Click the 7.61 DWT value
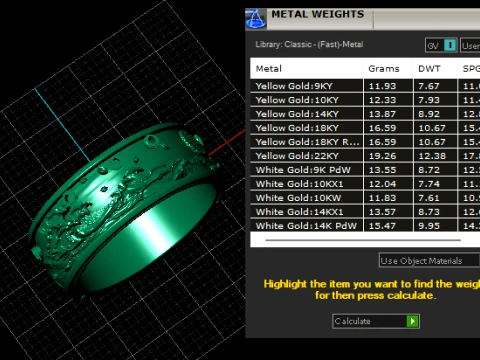Screen dimensions: 480x360 [429, 198]
